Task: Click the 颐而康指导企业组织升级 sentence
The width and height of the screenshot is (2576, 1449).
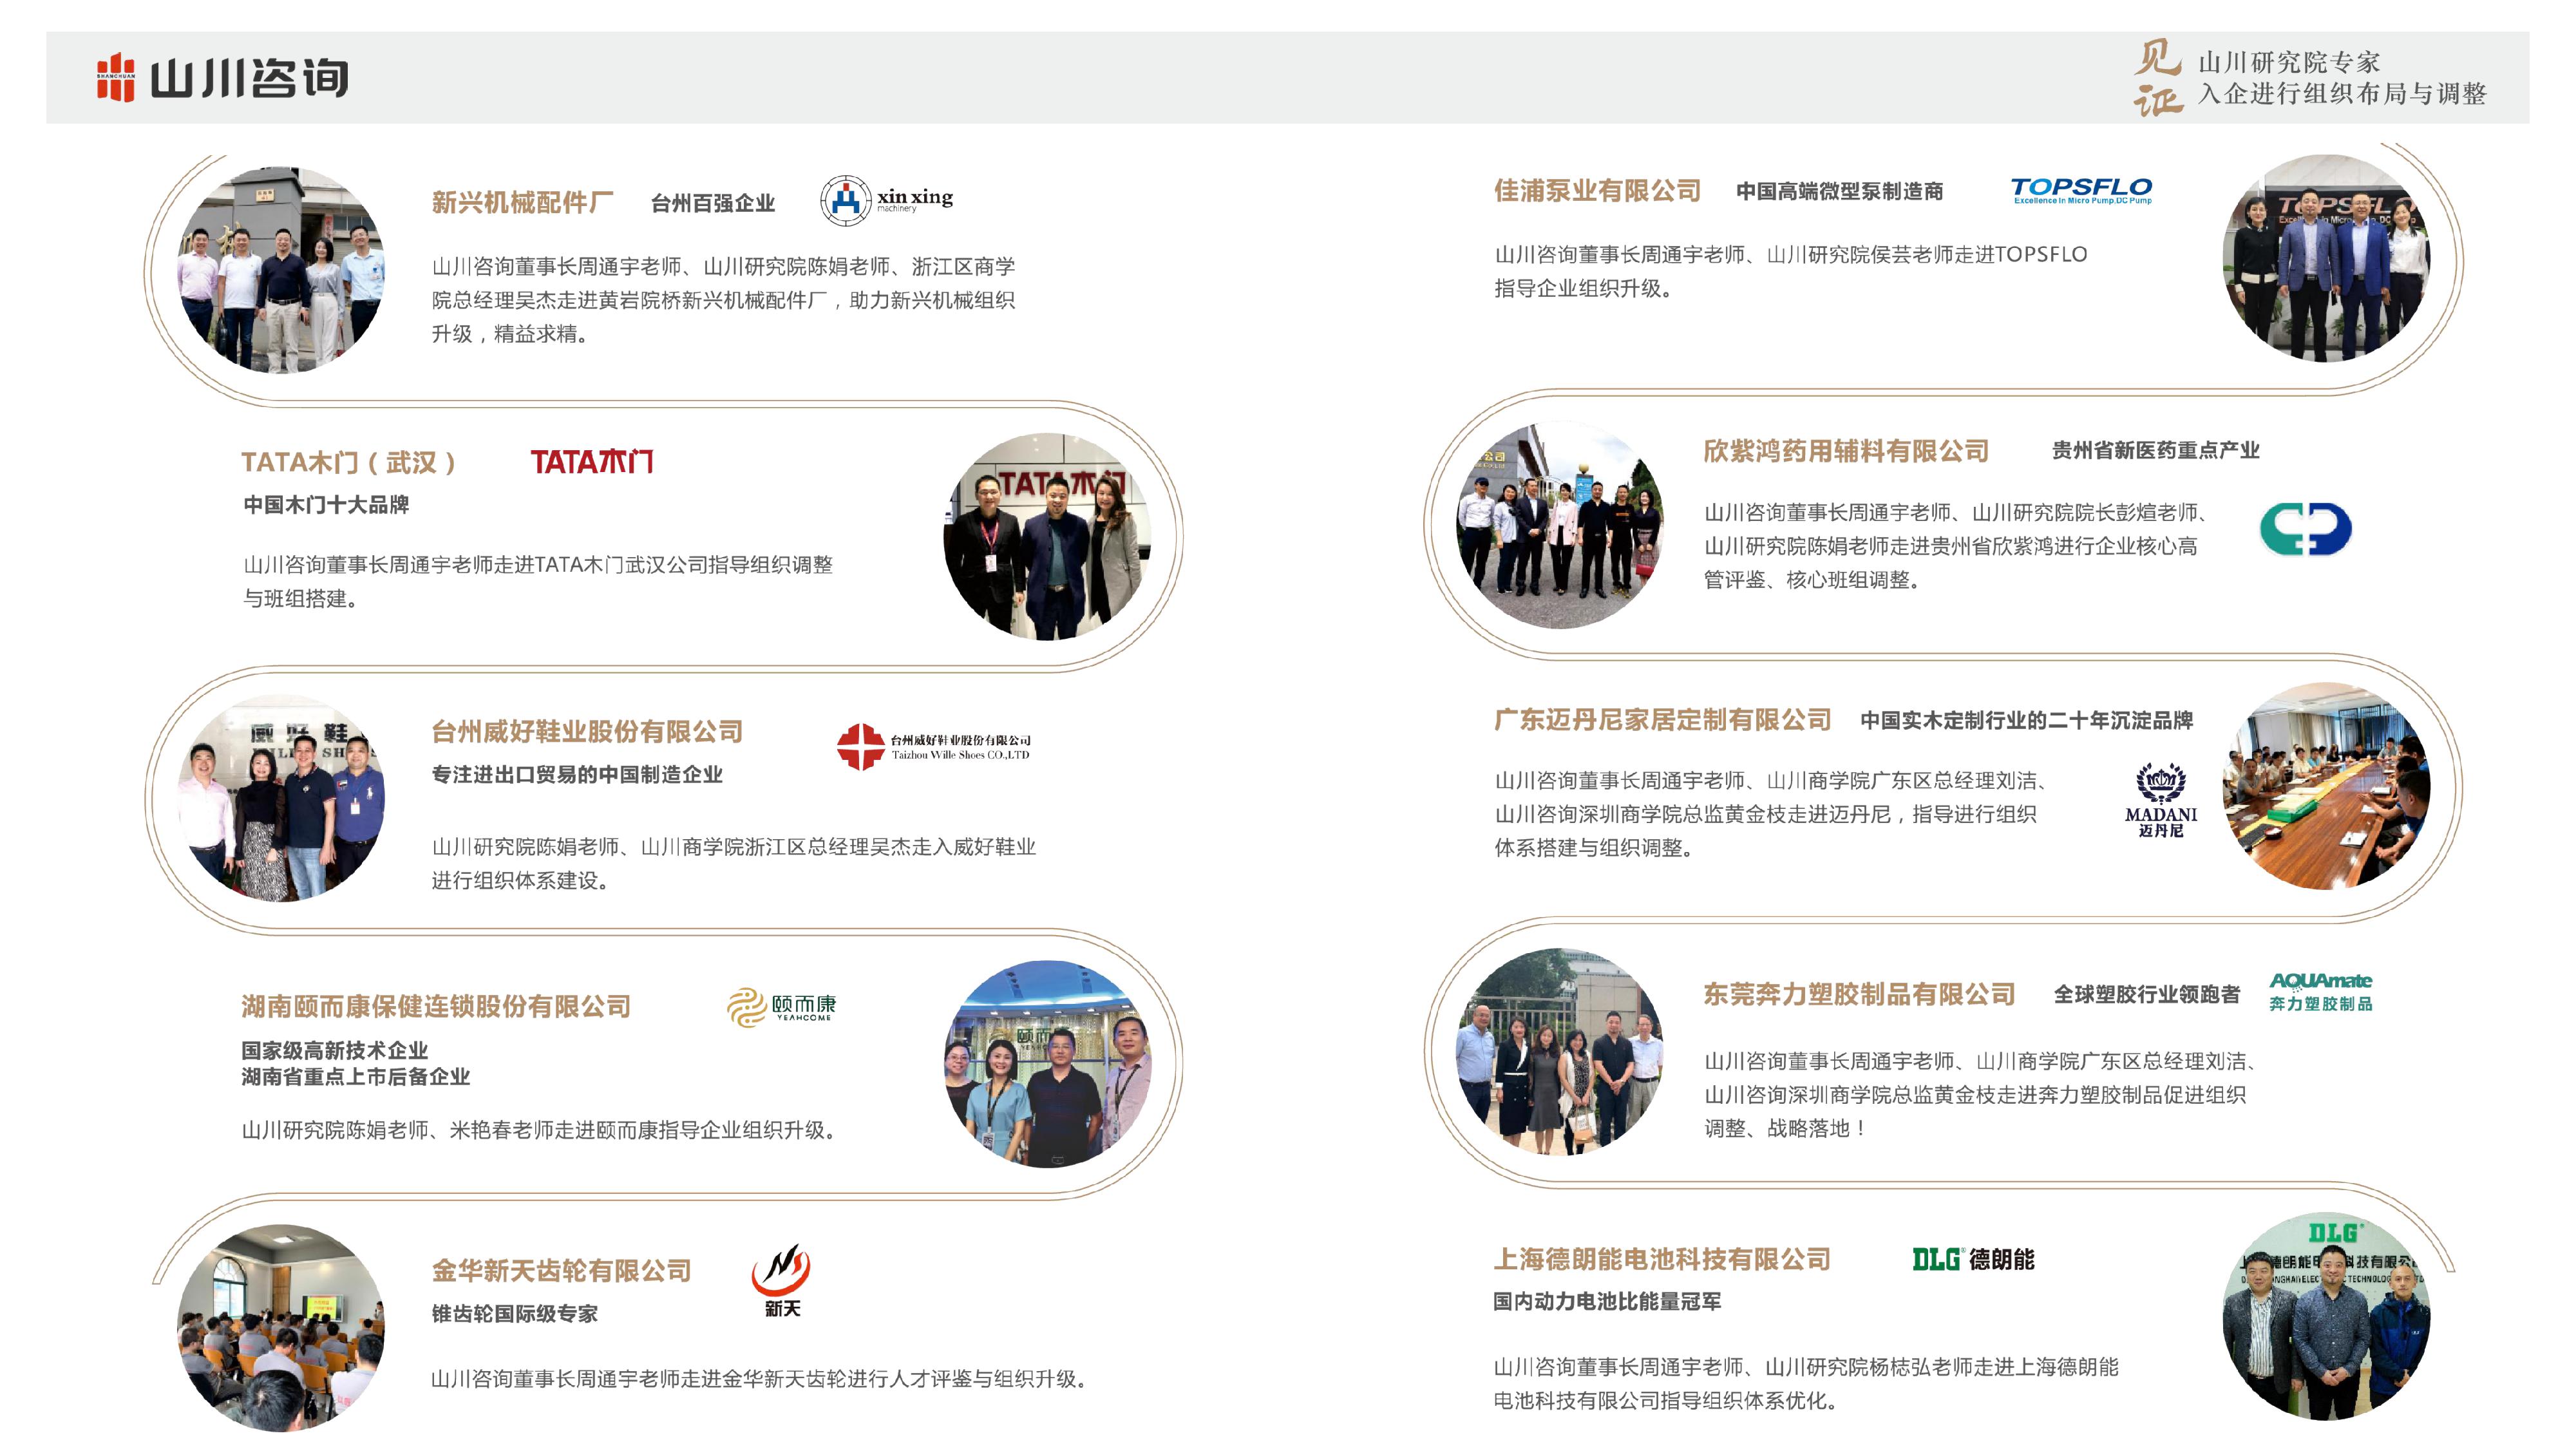Action: click(x=541, y=1130)
